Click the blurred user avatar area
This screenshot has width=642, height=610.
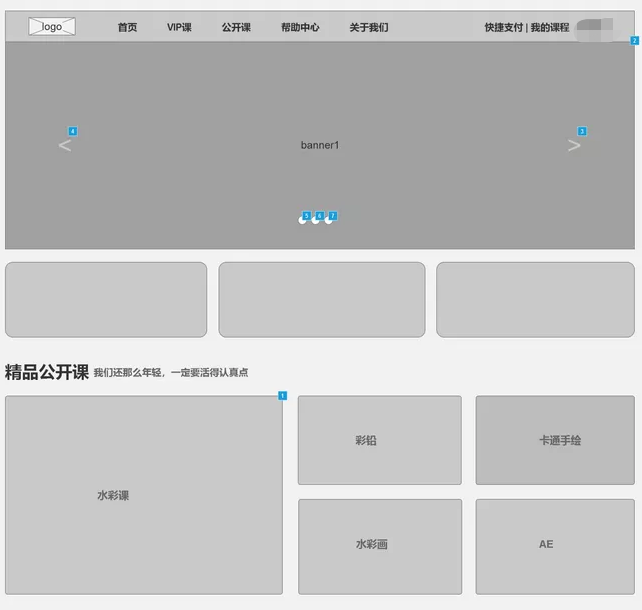coord(595,29)
